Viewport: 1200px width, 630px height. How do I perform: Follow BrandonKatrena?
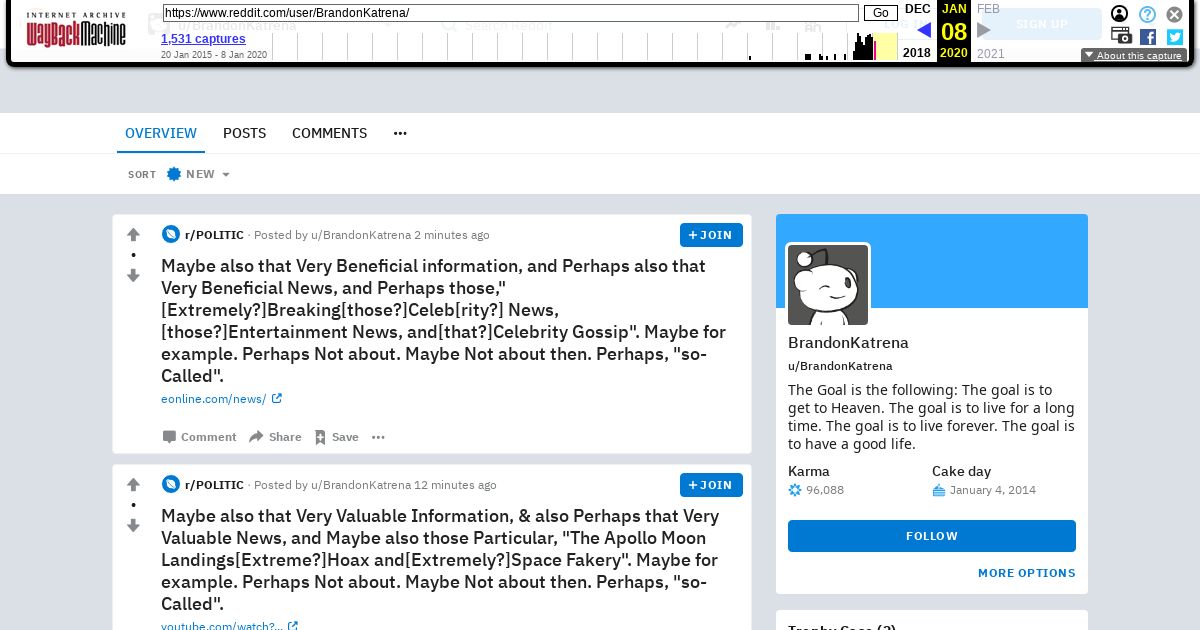click(x=932, y=536)
